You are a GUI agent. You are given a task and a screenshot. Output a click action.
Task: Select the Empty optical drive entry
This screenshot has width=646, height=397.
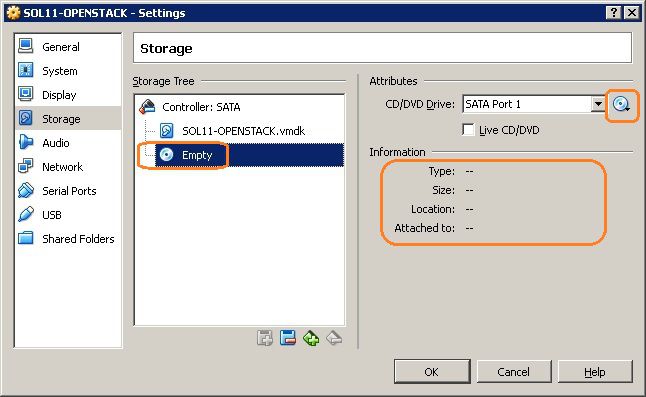click(x=249, y=155)
